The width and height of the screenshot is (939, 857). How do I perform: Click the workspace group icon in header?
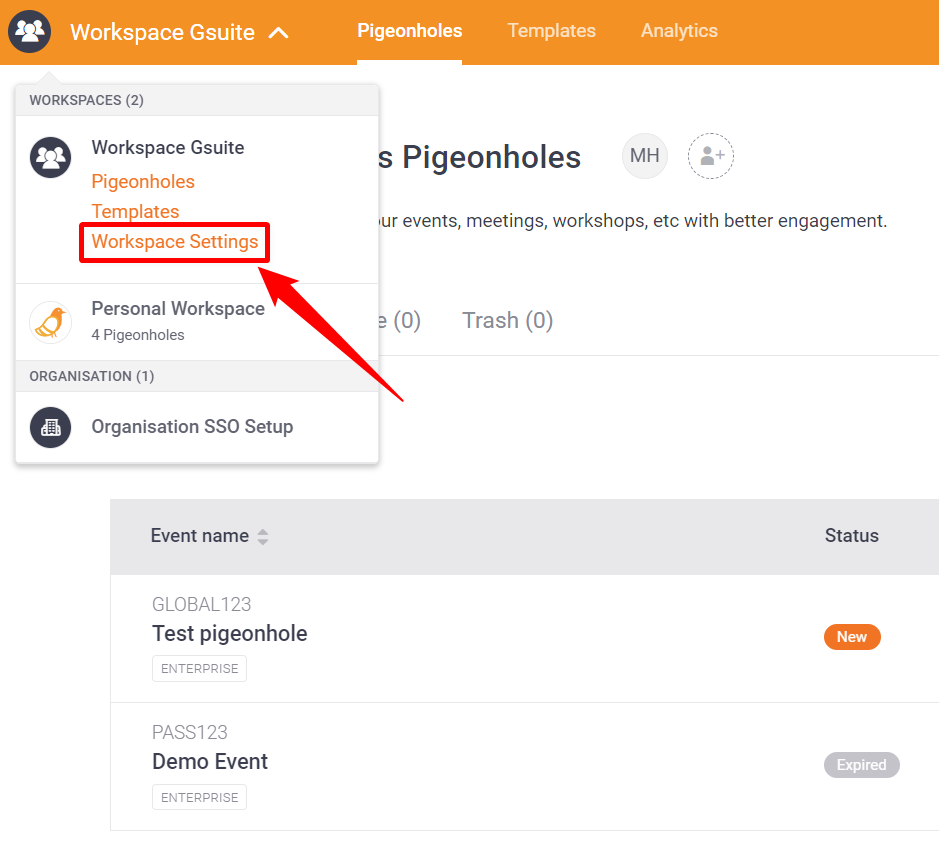[29, 31]
